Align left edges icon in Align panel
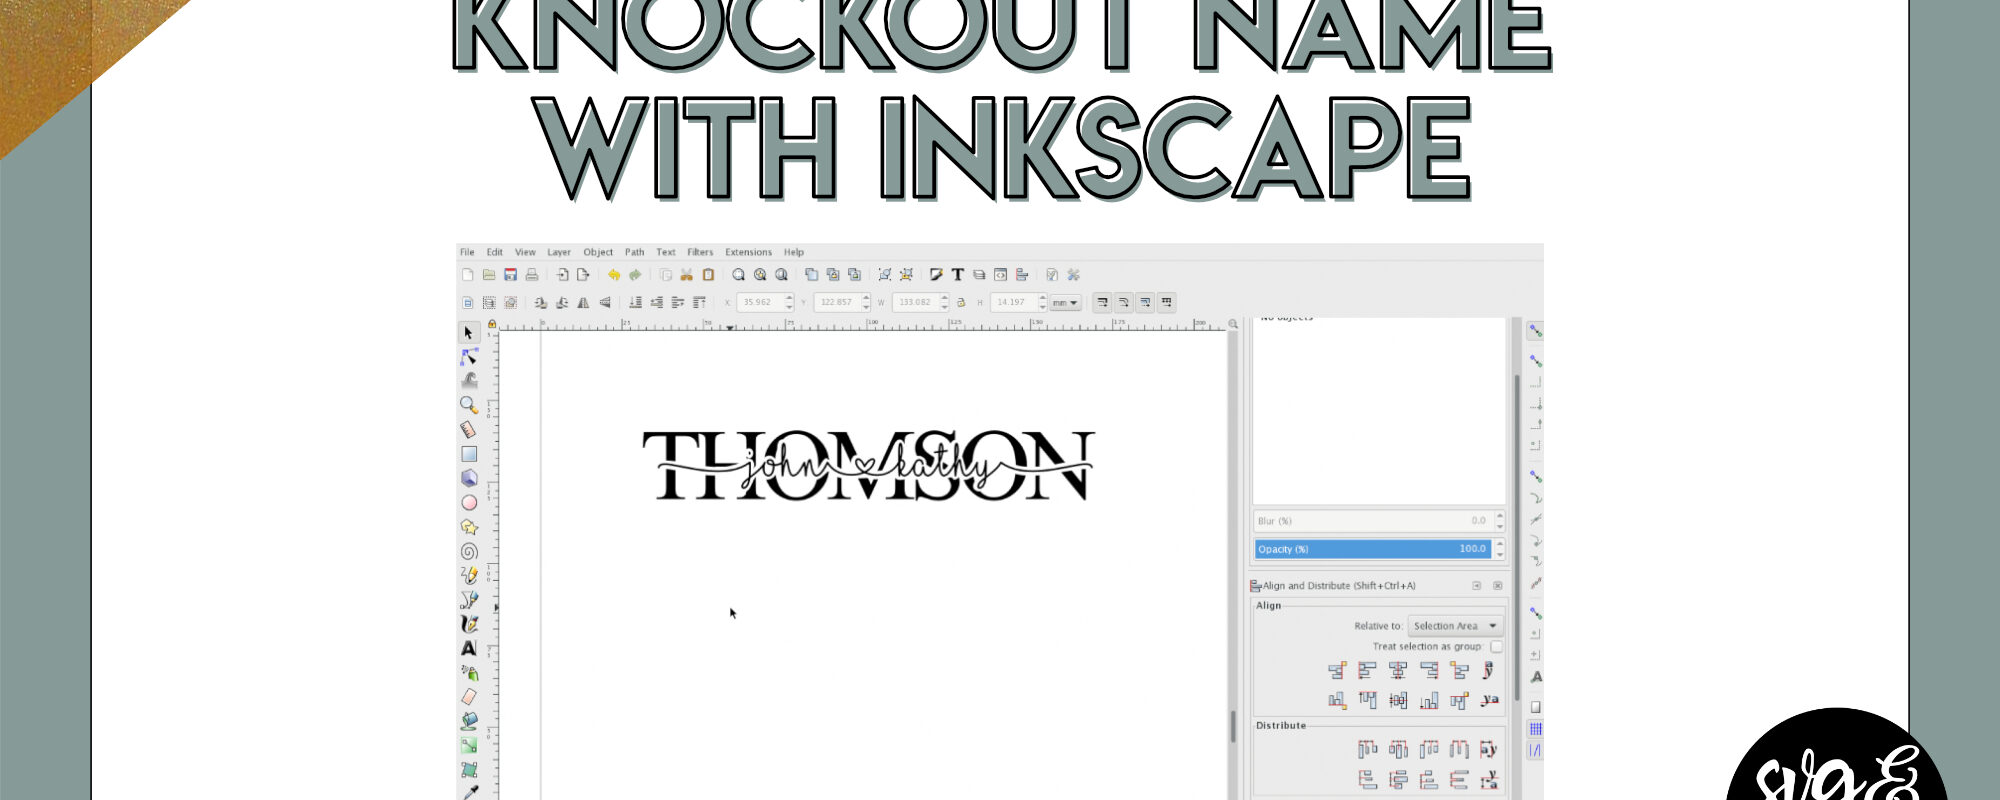The width and height of the screenshot is (2000, 800). click(x=1367, y=671)
